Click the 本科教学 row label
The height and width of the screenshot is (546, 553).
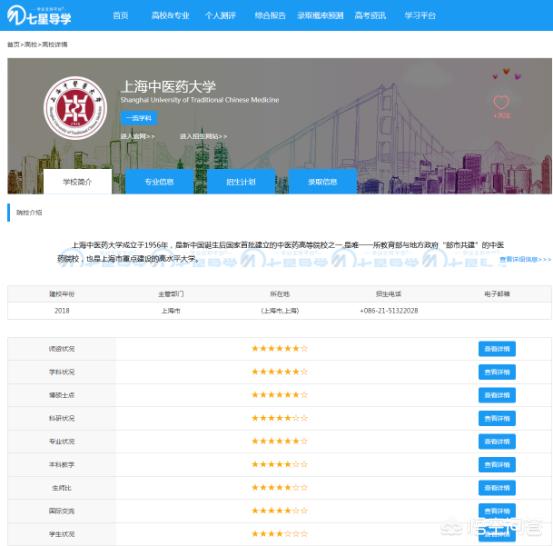click(x=62, y=465)
